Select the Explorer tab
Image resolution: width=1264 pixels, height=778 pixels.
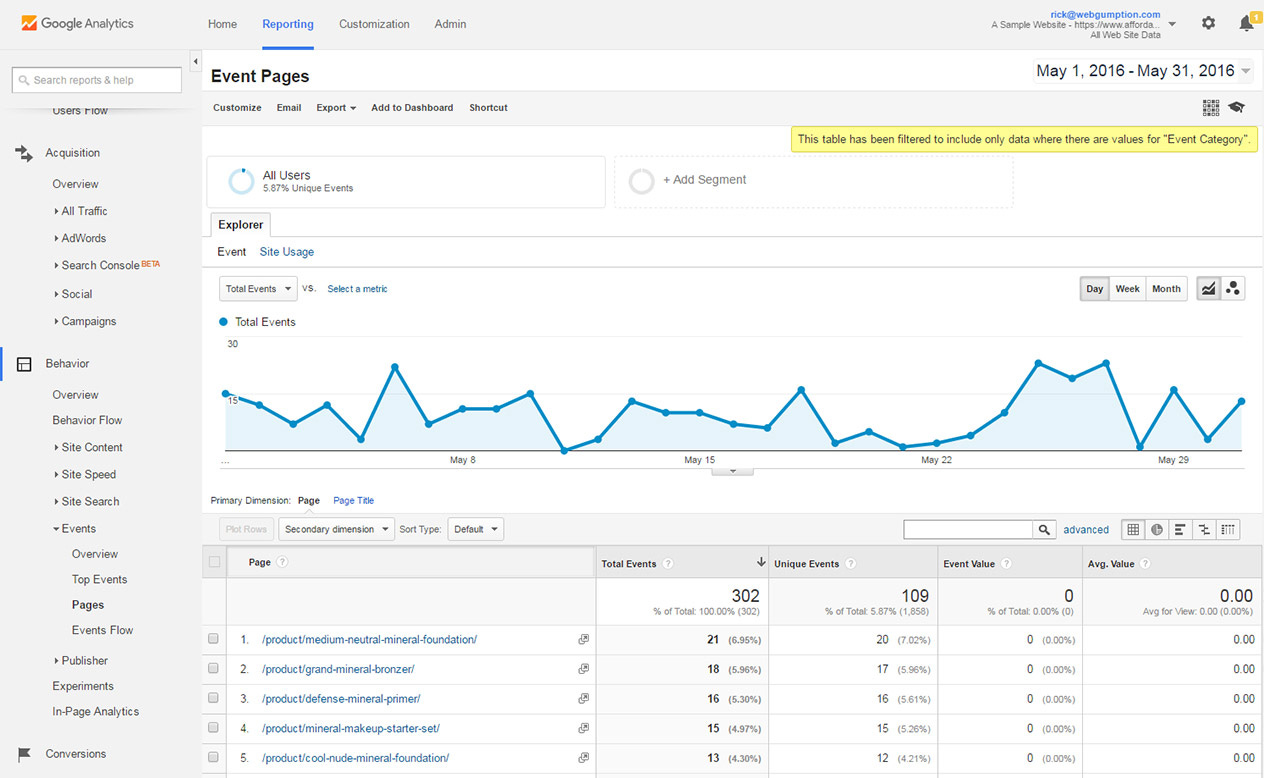(241, 225)
